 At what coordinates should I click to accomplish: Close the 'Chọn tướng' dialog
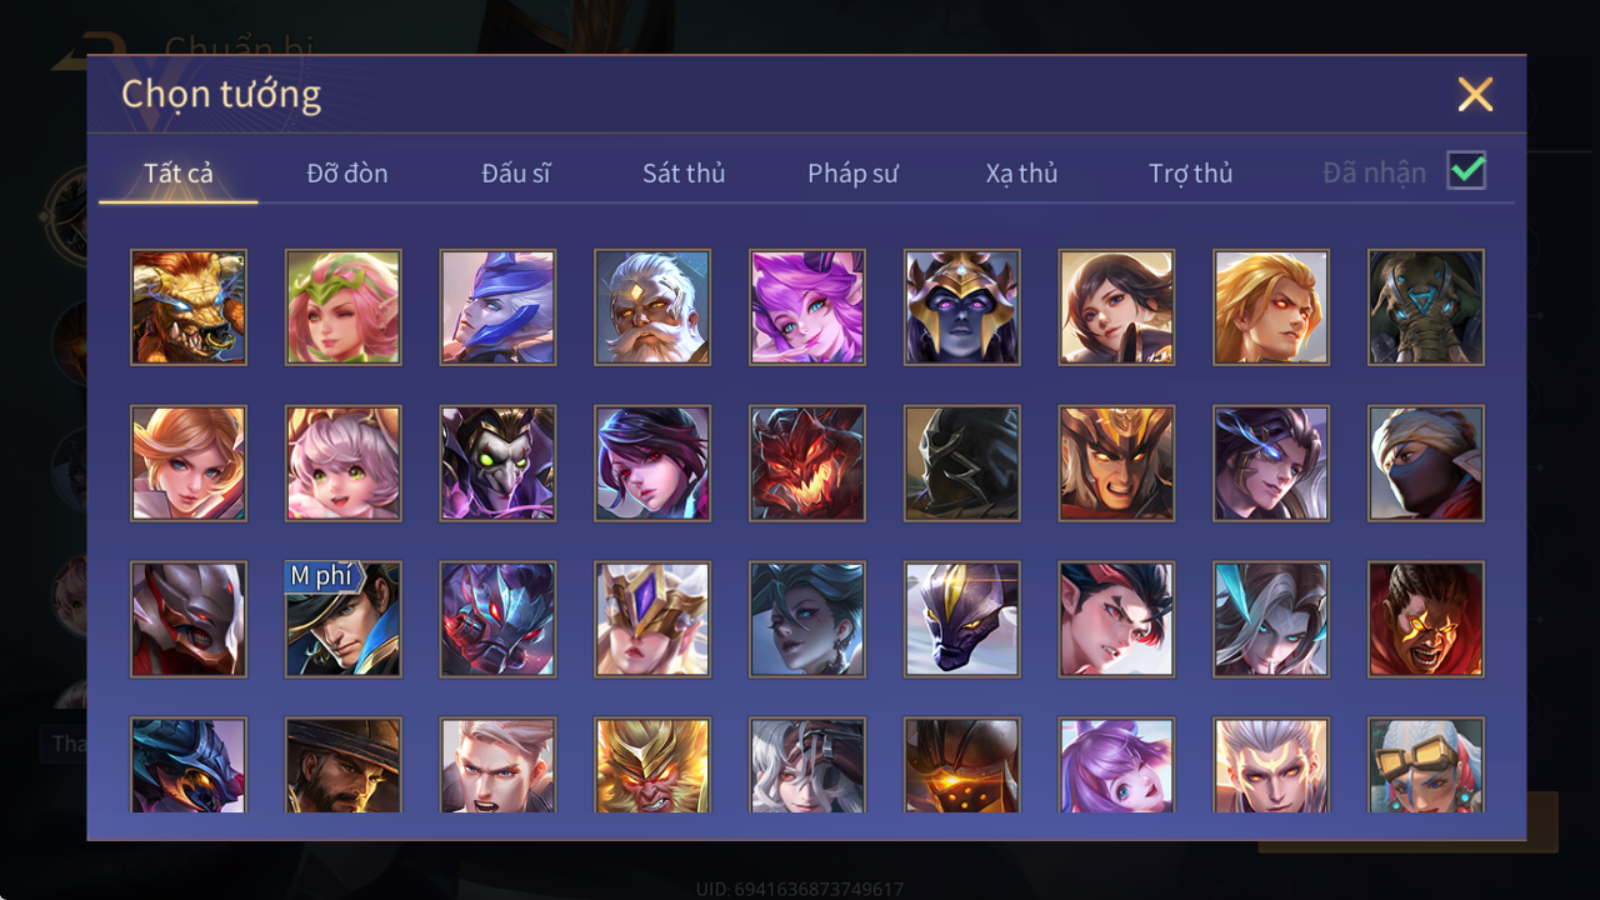[x=1475, y=95]
